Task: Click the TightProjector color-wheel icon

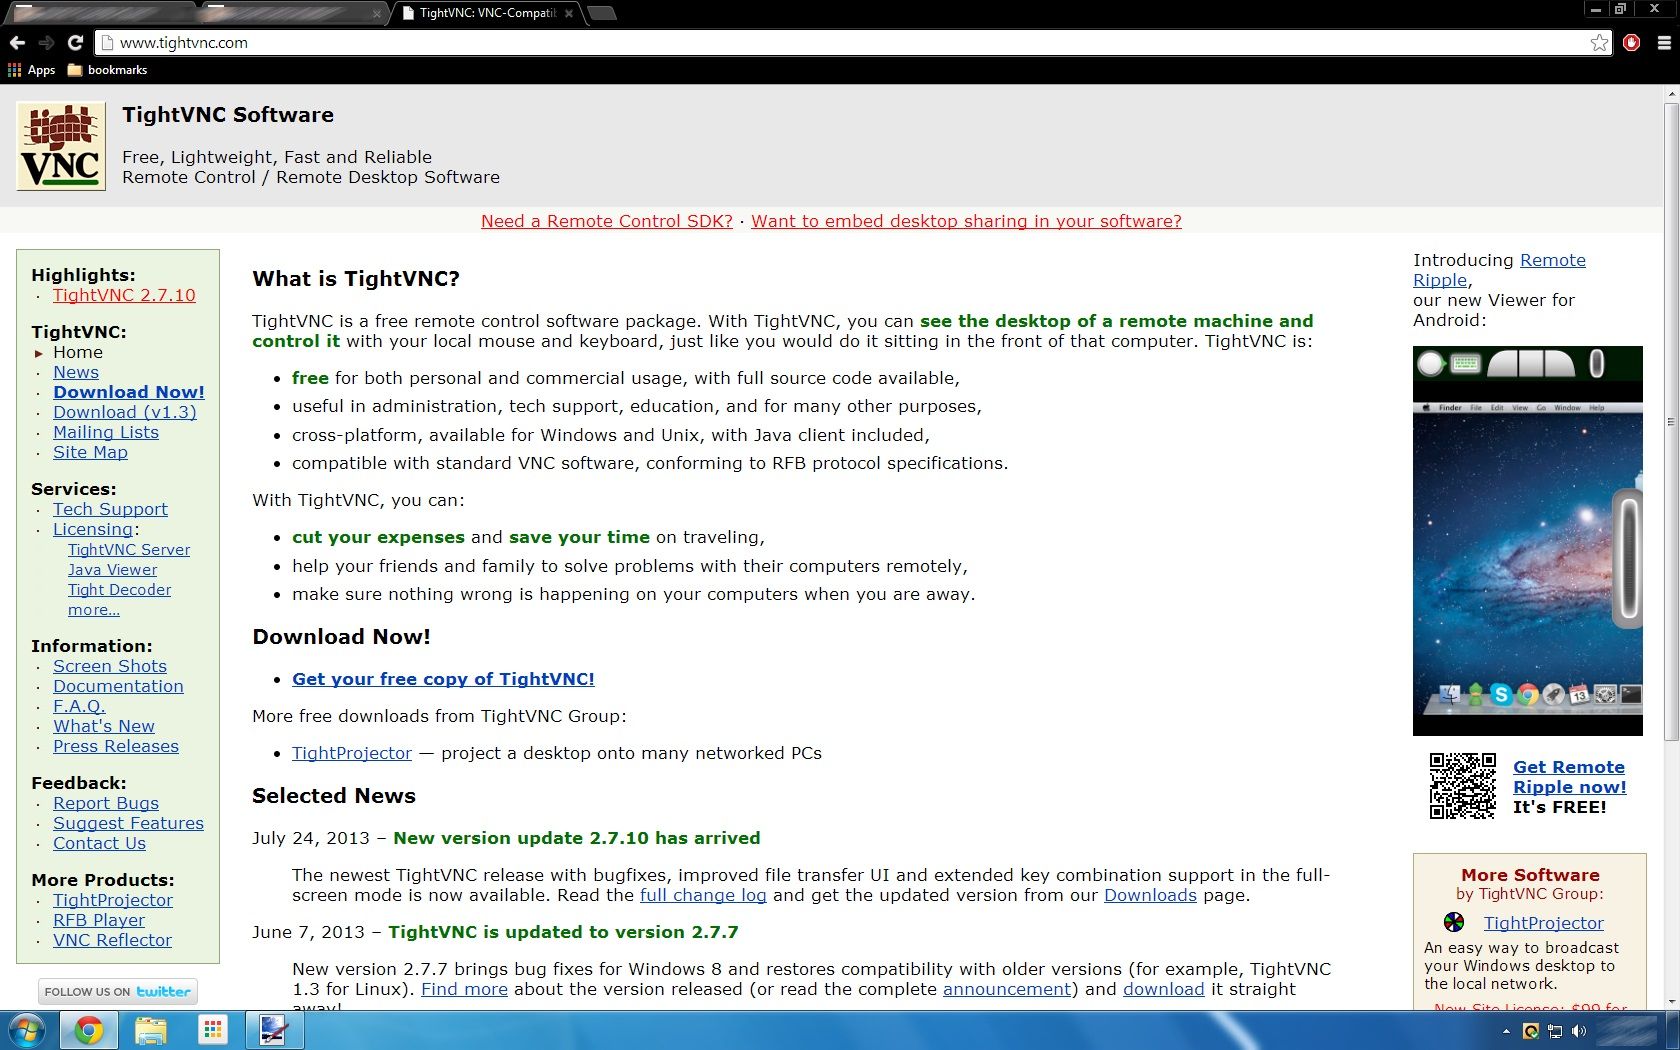Action: point(1452,922)
